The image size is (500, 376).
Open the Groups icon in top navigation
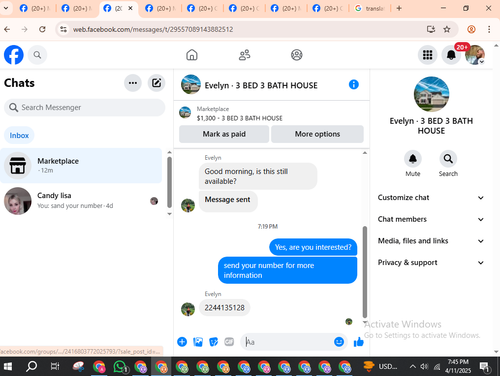tap(296, 55)
